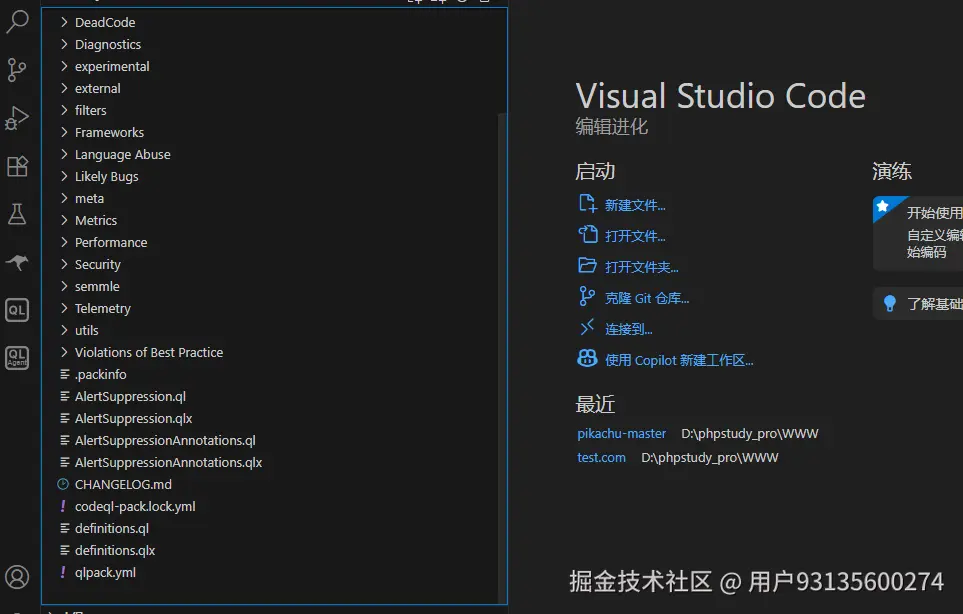Expand Violations of Best Practice folder
The image size is (963, 614).
(x=64, y=352)
